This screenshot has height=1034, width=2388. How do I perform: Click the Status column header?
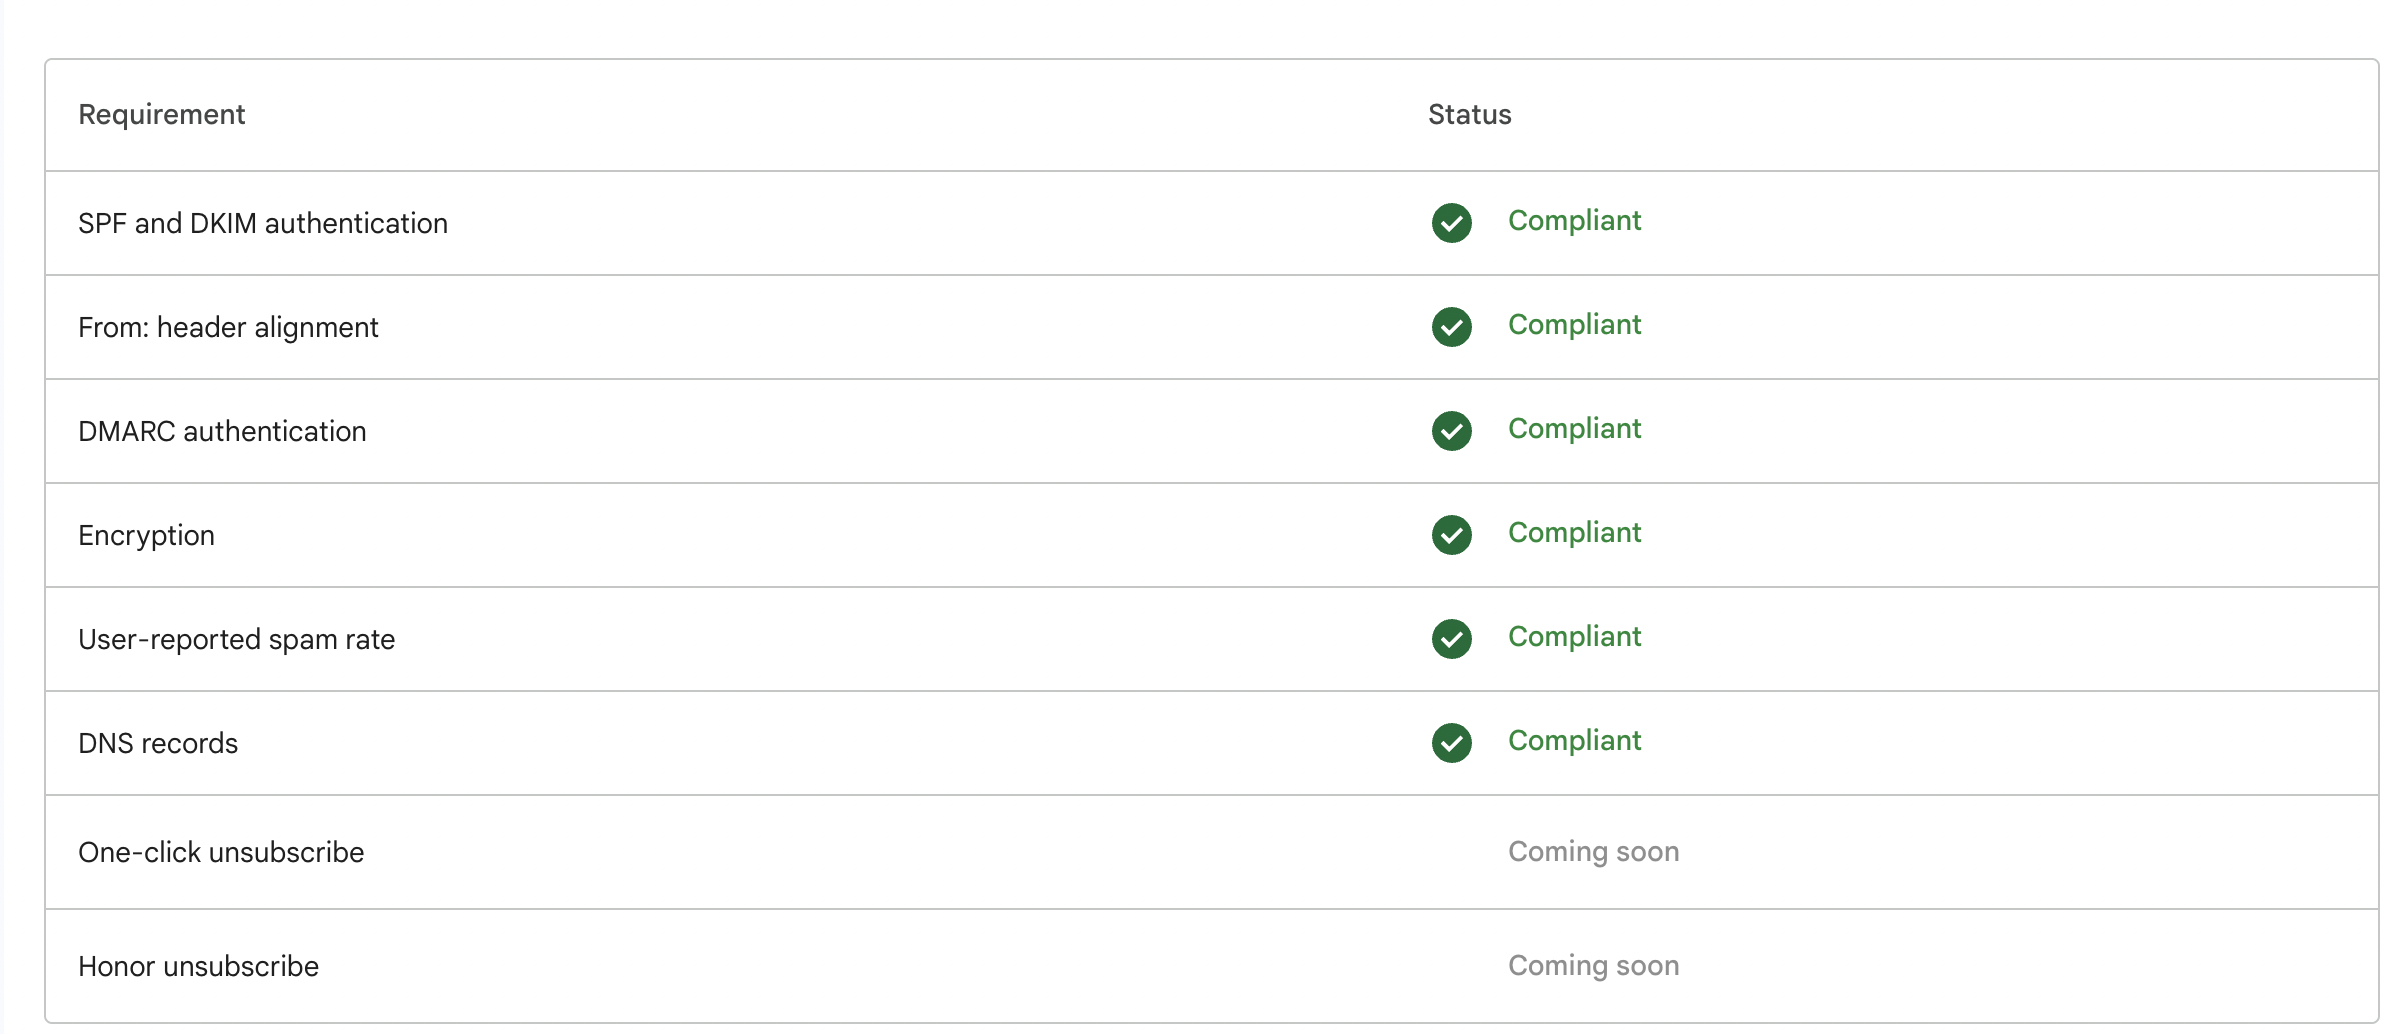(x=1469, y=115)
